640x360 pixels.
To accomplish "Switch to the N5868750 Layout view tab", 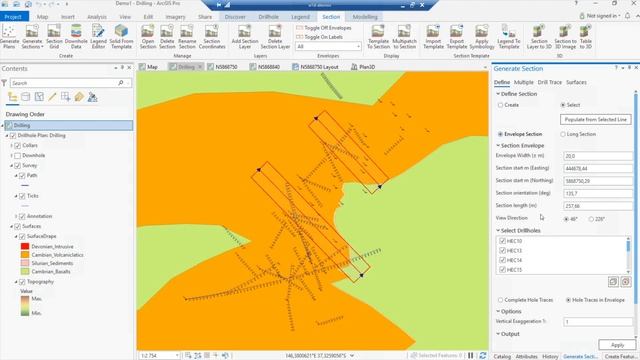I will coord(315,67).
